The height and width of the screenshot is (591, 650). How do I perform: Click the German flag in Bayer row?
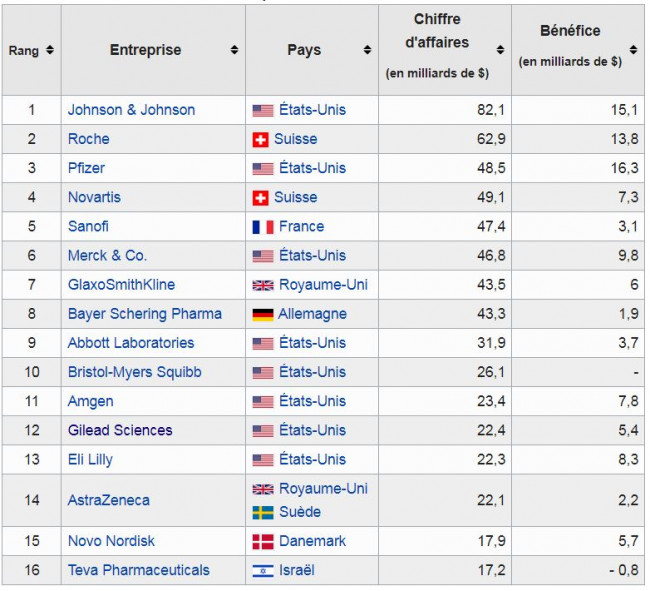coord(263,315)
